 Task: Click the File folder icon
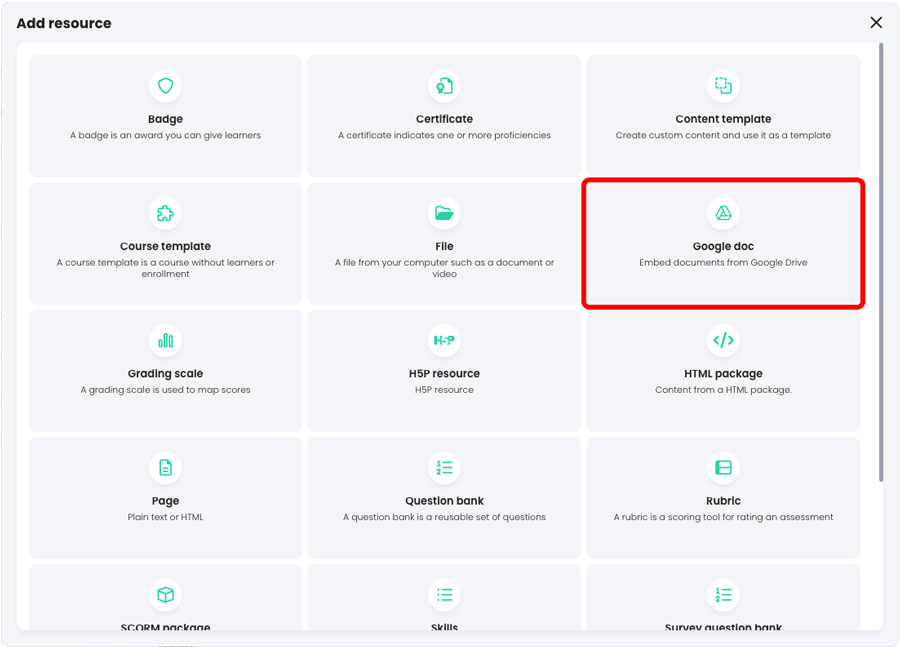[x=444, y=213]
